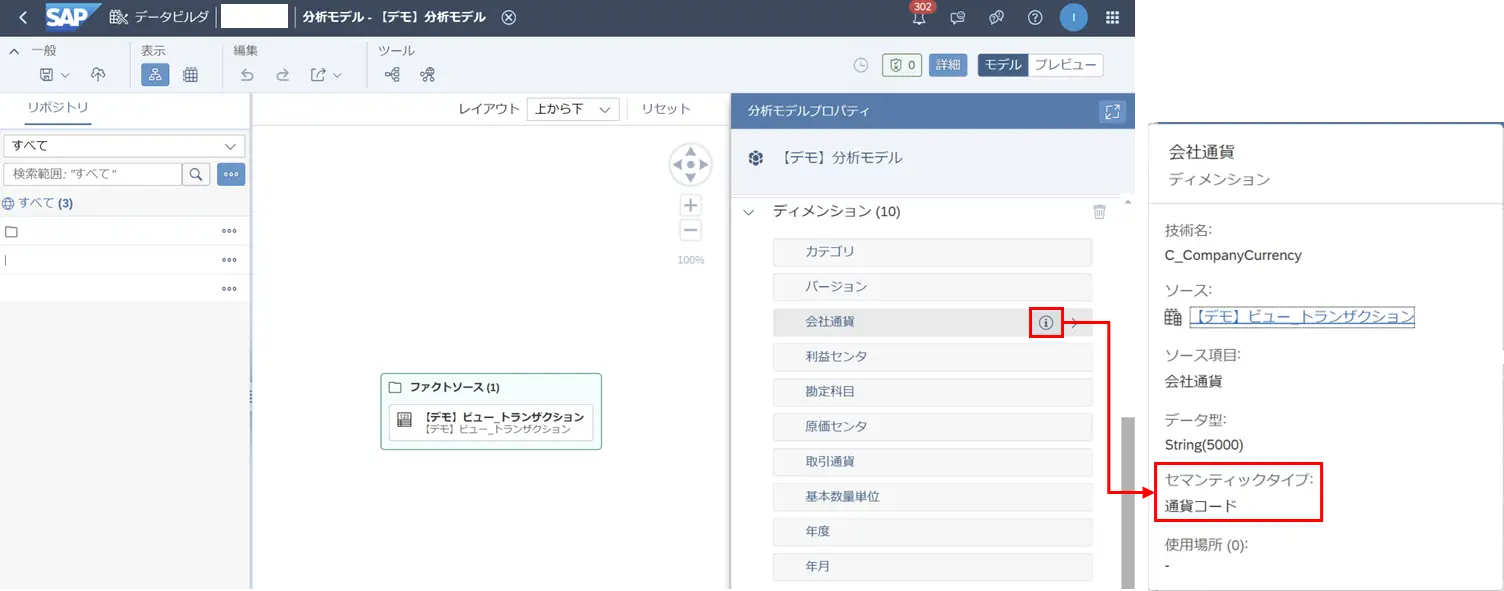Open more menu of second repository row

(229, 260)
